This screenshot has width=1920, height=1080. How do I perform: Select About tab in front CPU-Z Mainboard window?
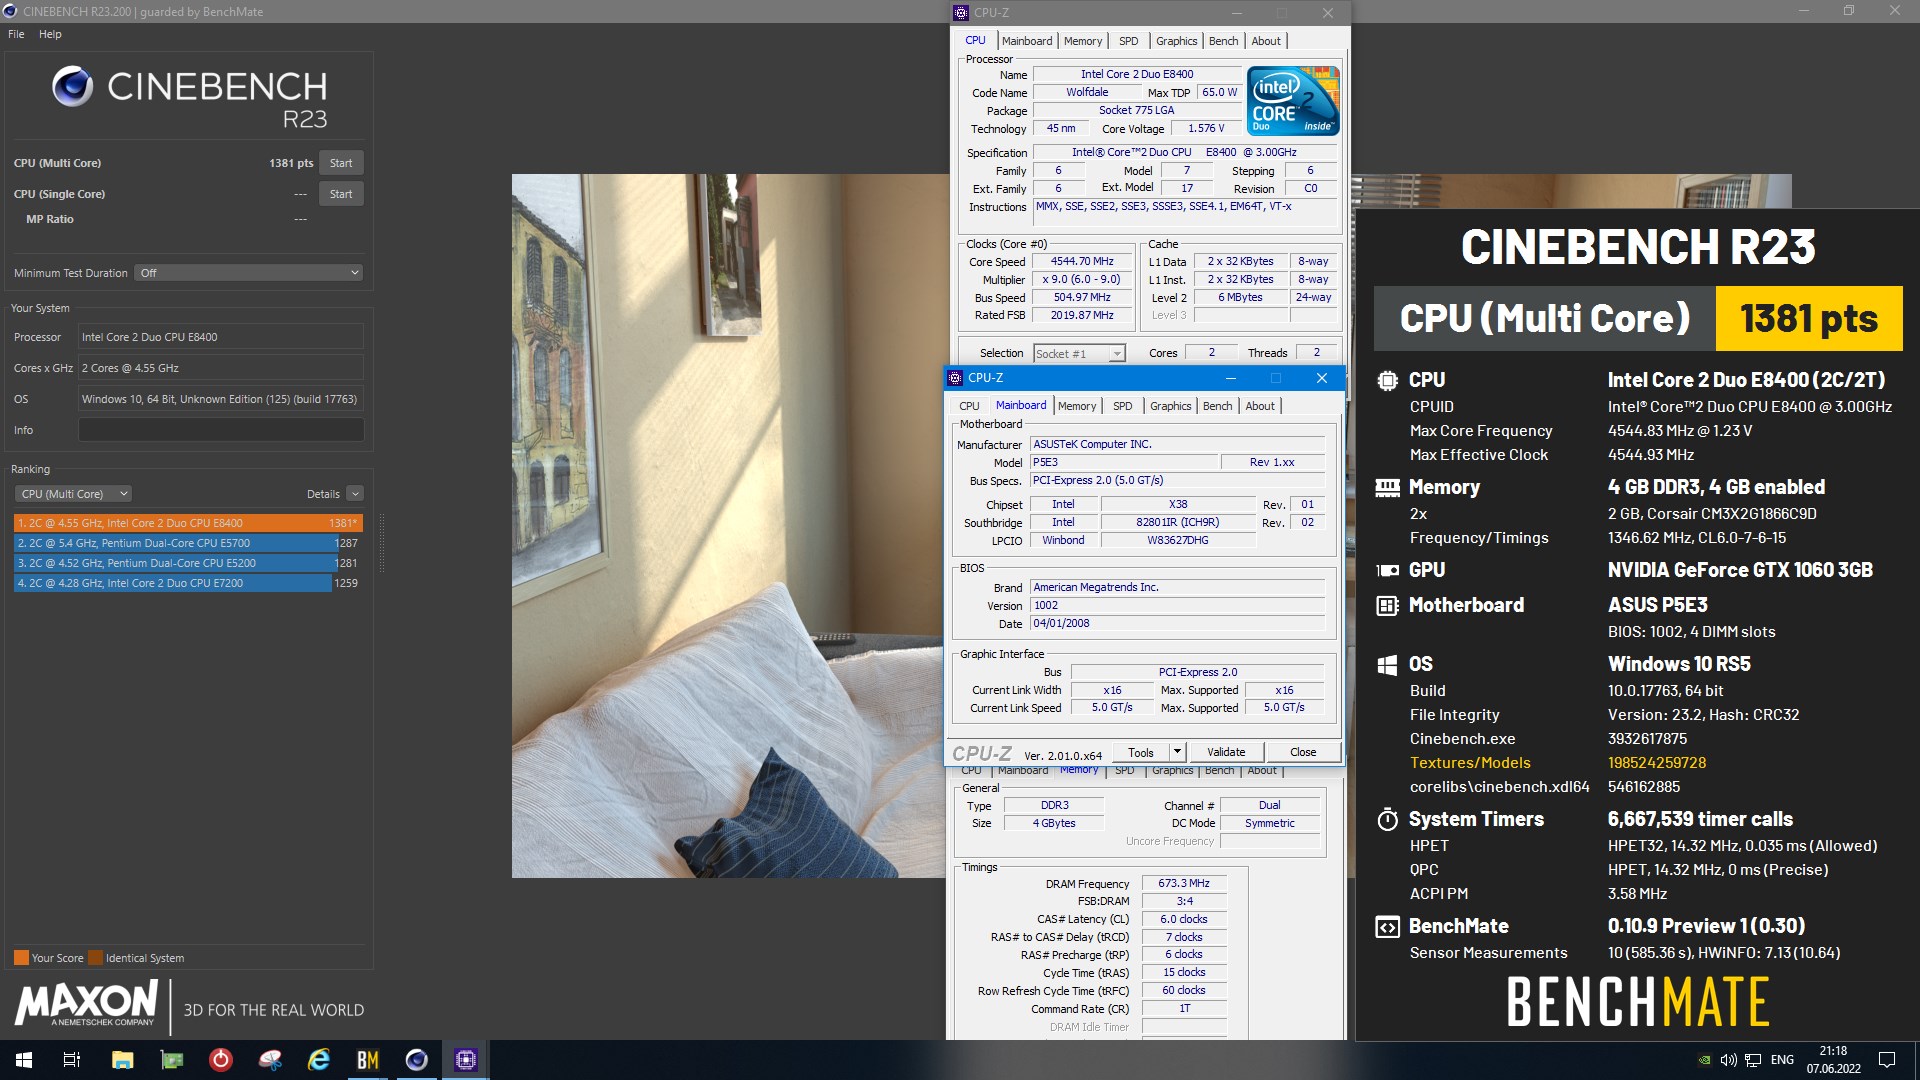(x=1260, y=406)
